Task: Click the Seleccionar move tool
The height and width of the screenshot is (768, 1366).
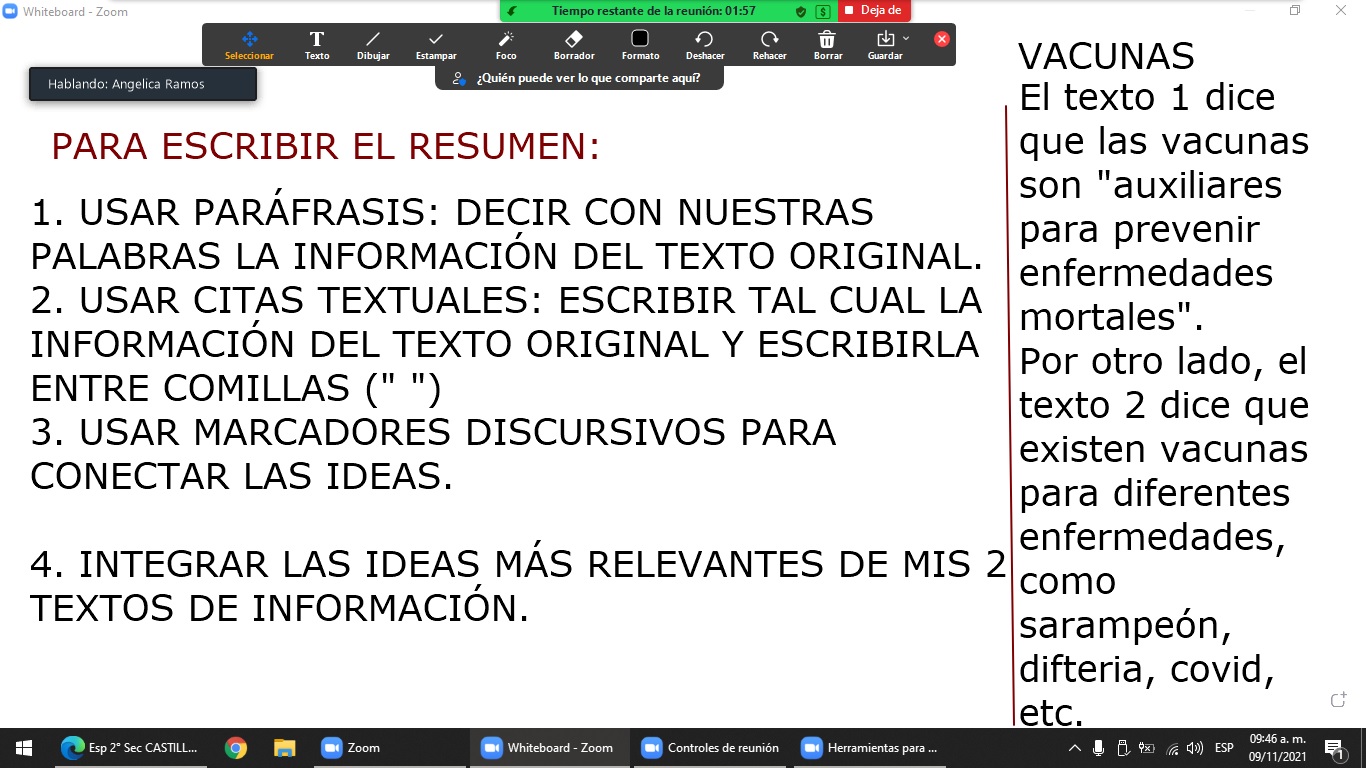Action: coord(249,44)
